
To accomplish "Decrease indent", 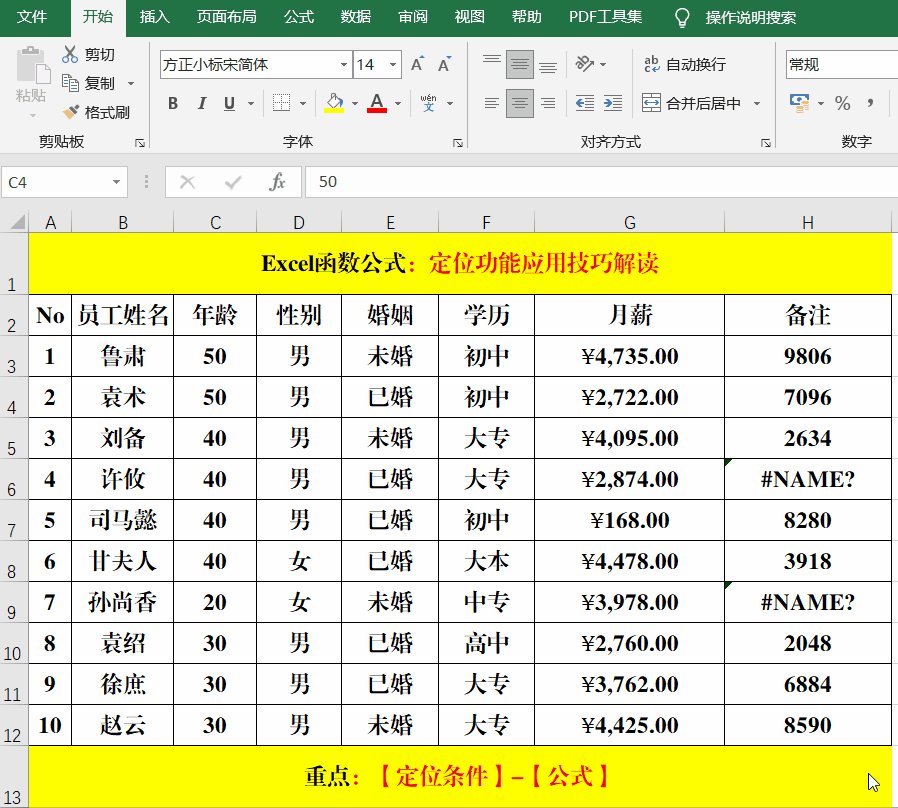I will pos(585,103).
